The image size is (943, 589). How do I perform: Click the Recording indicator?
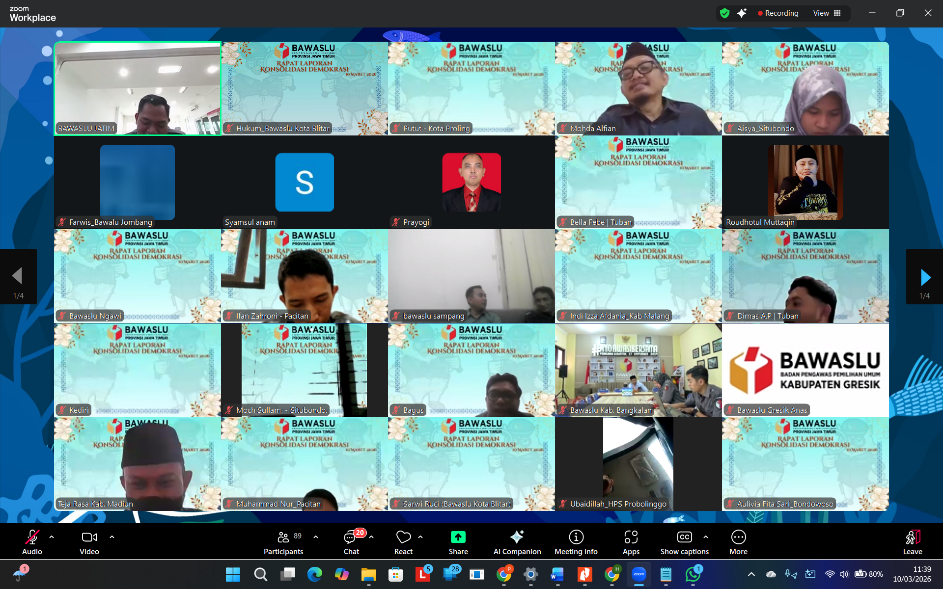click(778, 13)
